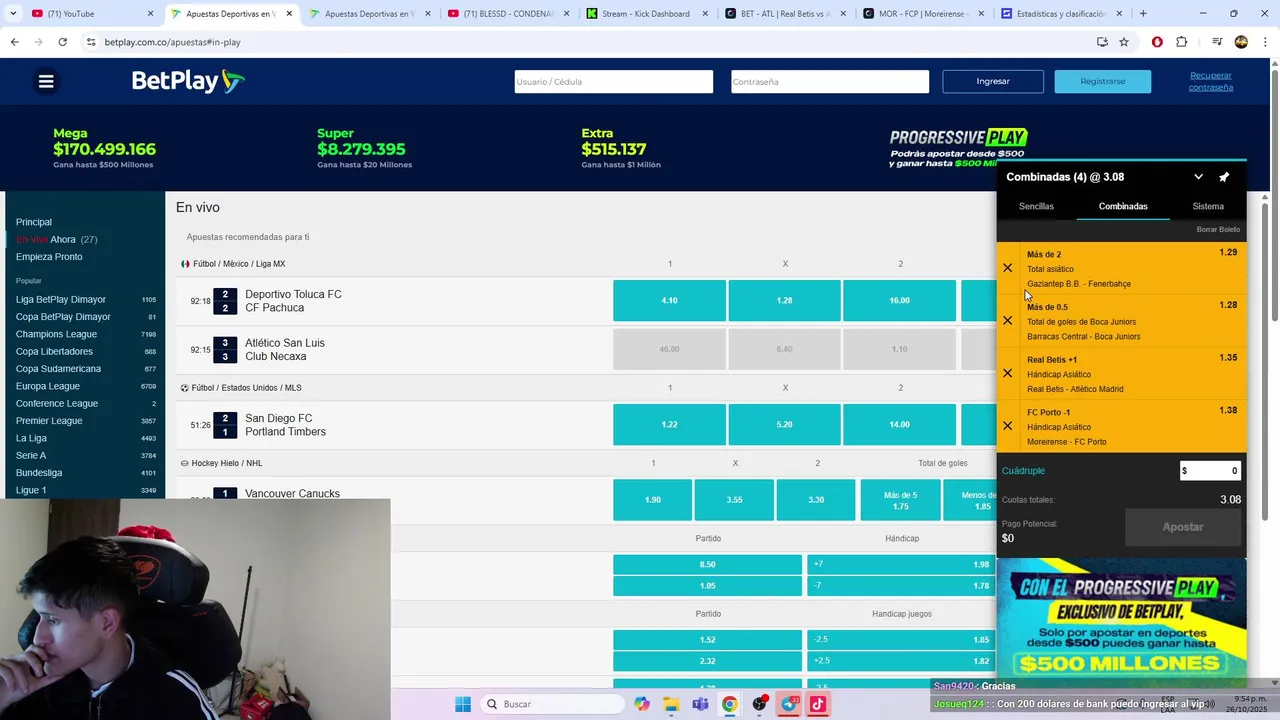
Task: Click the Super jackpot amount
Action: pyautogui.click(x=361, y=149)
